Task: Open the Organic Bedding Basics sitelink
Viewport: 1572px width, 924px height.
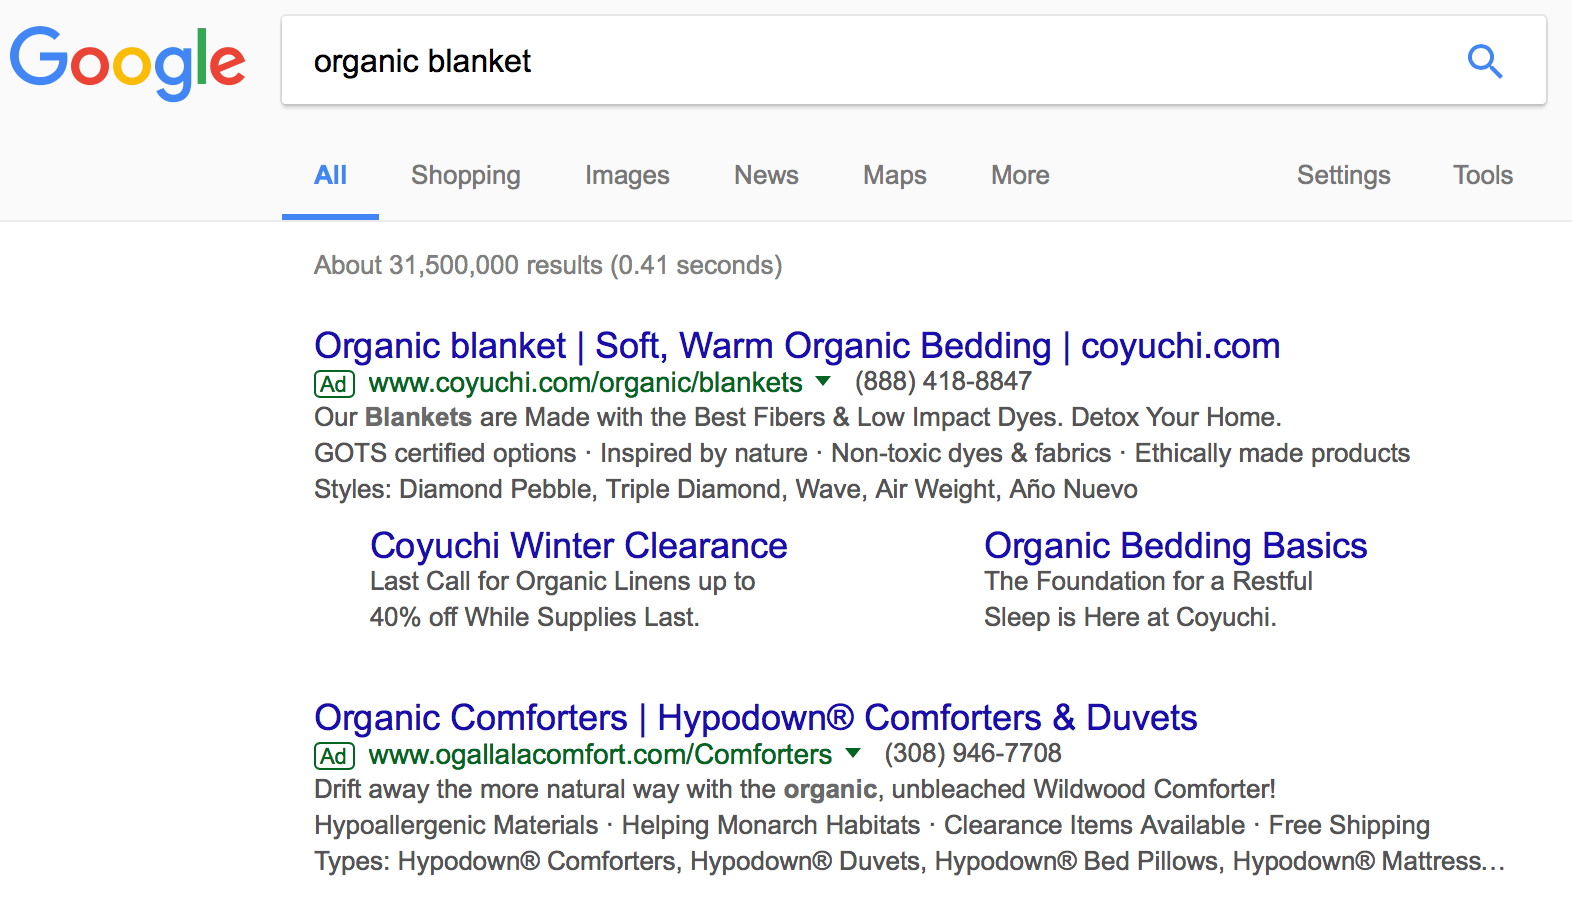Action: [x=1175, y=546]
